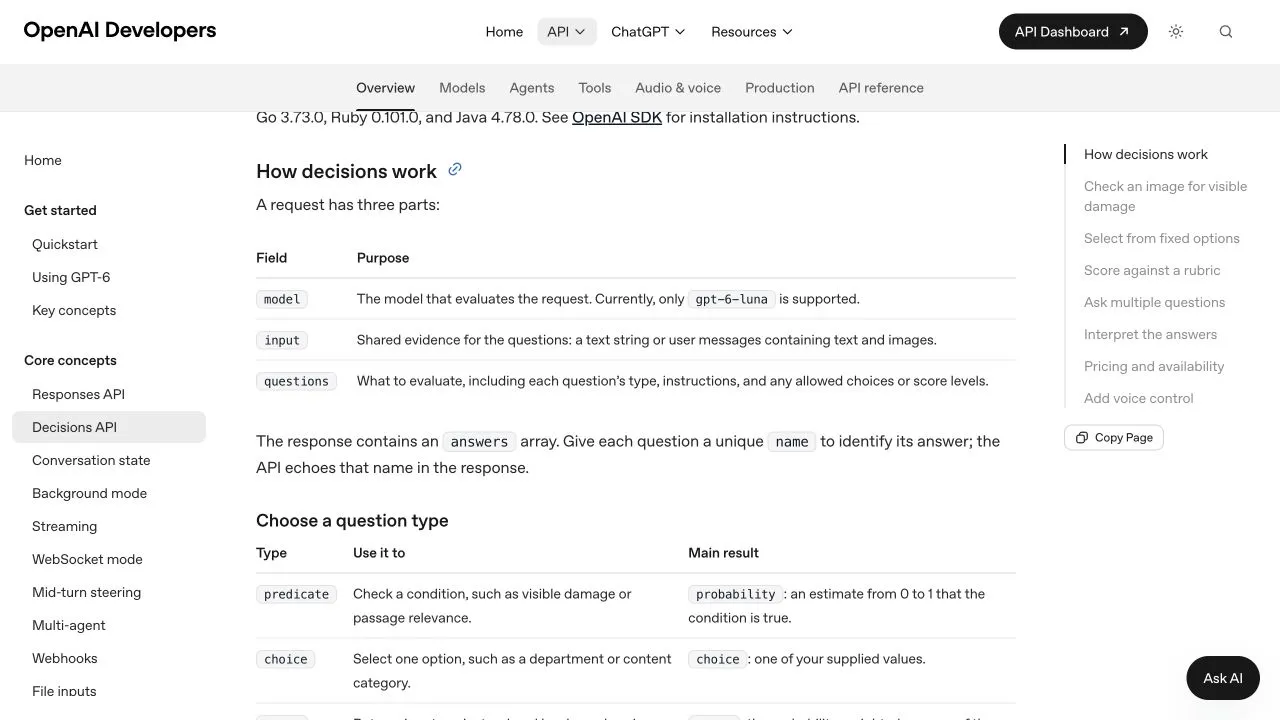This screenshot has height=720, width=1280.
Task: Open the API reference tab
Action: tap(881, 88)
